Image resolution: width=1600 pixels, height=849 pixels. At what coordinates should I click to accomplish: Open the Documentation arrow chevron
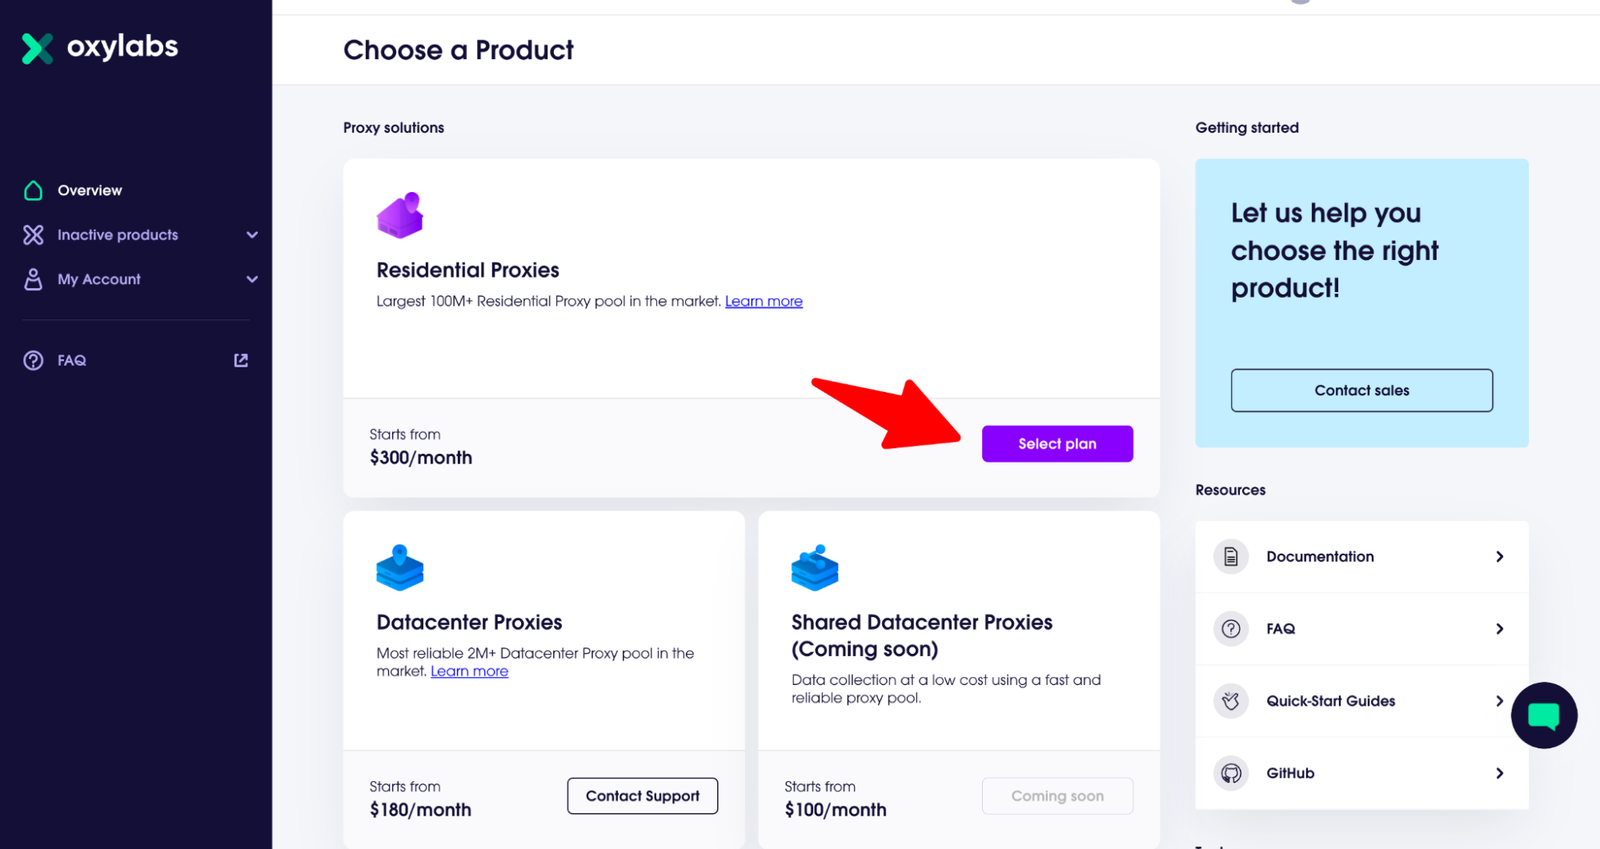coord(1499,557)
